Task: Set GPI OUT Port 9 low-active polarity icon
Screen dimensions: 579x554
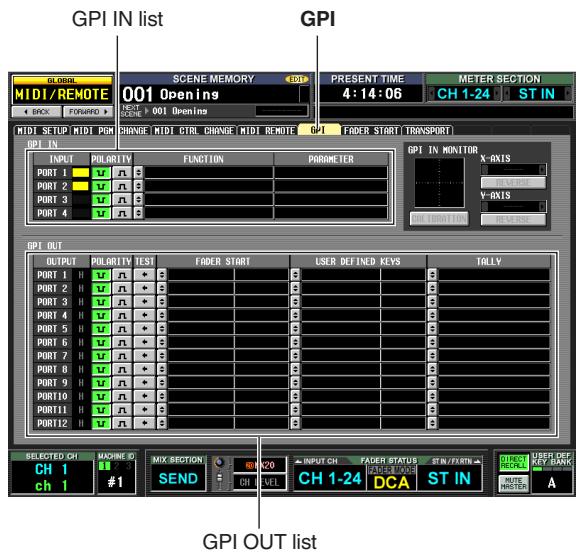Action: [101, 383]
